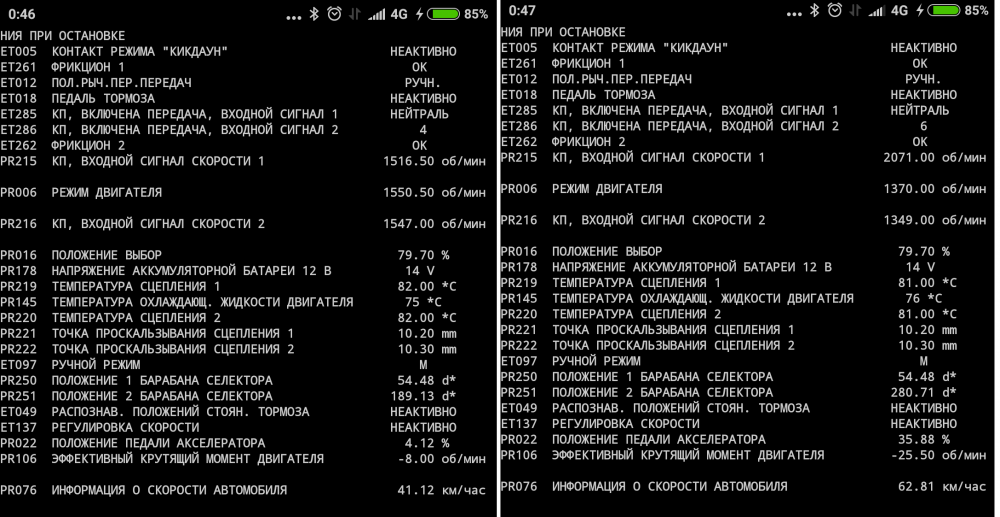Select vehicle speed value 41.12 км/час

pyautogui.click(x=441, y=490)
